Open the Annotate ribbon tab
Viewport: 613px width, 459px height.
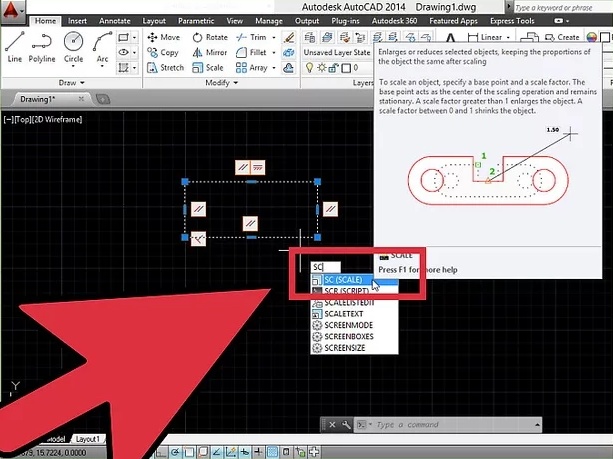[x=115, y=21]
